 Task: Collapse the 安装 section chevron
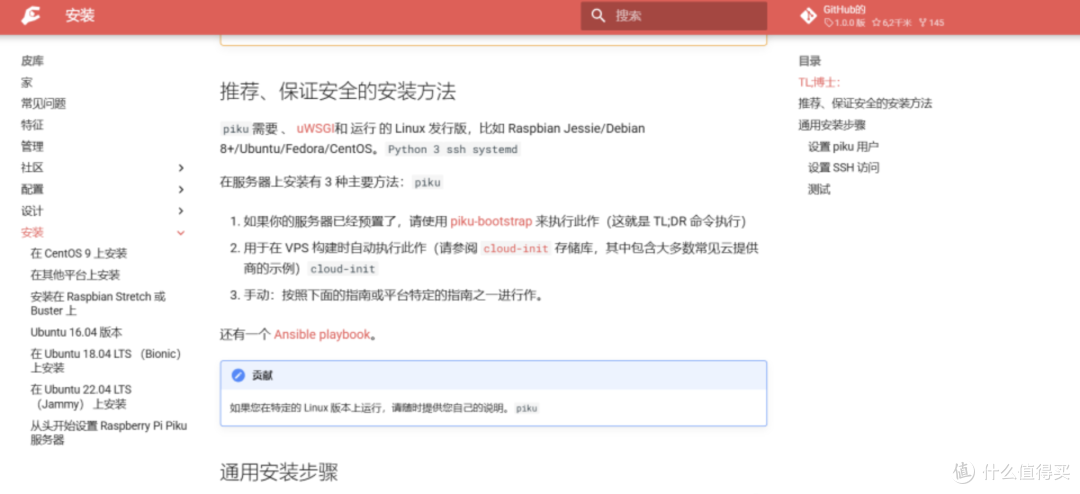(180, 233)
